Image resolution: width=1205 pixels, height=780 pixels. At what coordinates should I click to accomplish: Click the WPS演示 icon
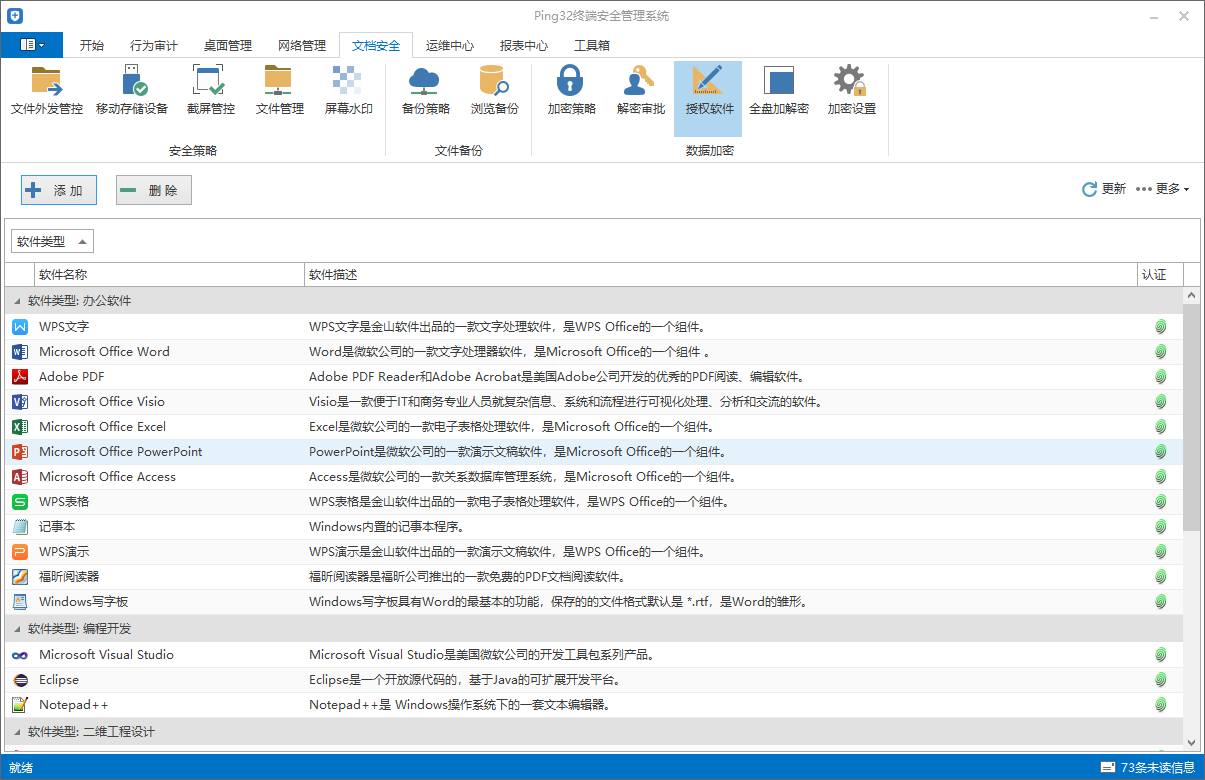pos(19,552)
